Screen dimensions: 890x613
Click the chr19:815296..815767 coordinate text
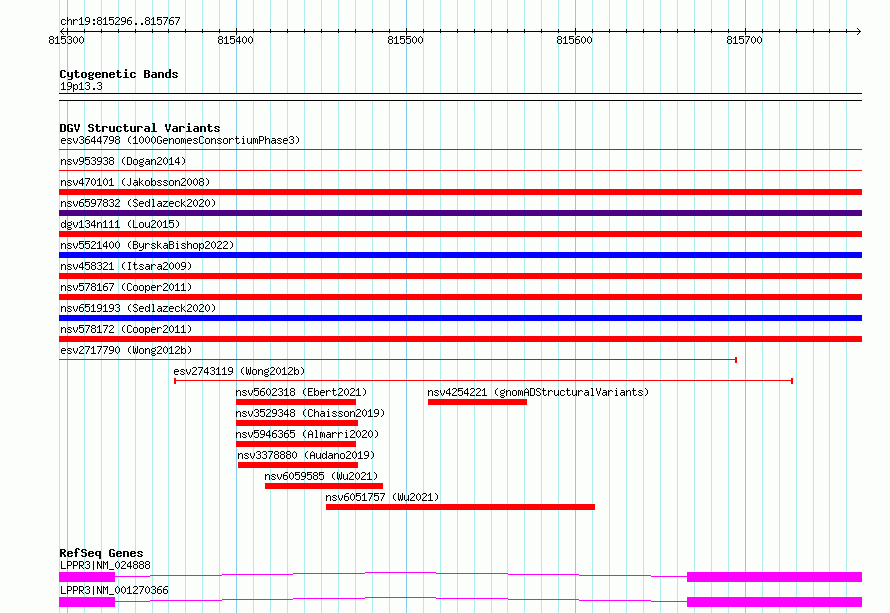click(120, 21)
